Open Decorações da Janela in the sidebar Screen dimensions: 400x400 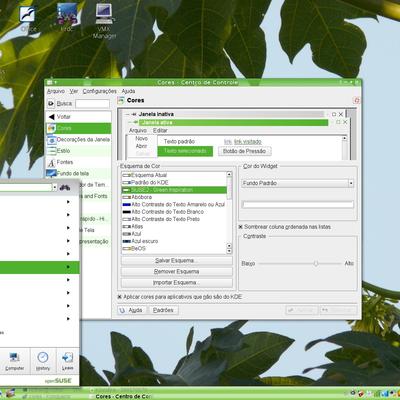pyautogui.click(x=79, y=140)
